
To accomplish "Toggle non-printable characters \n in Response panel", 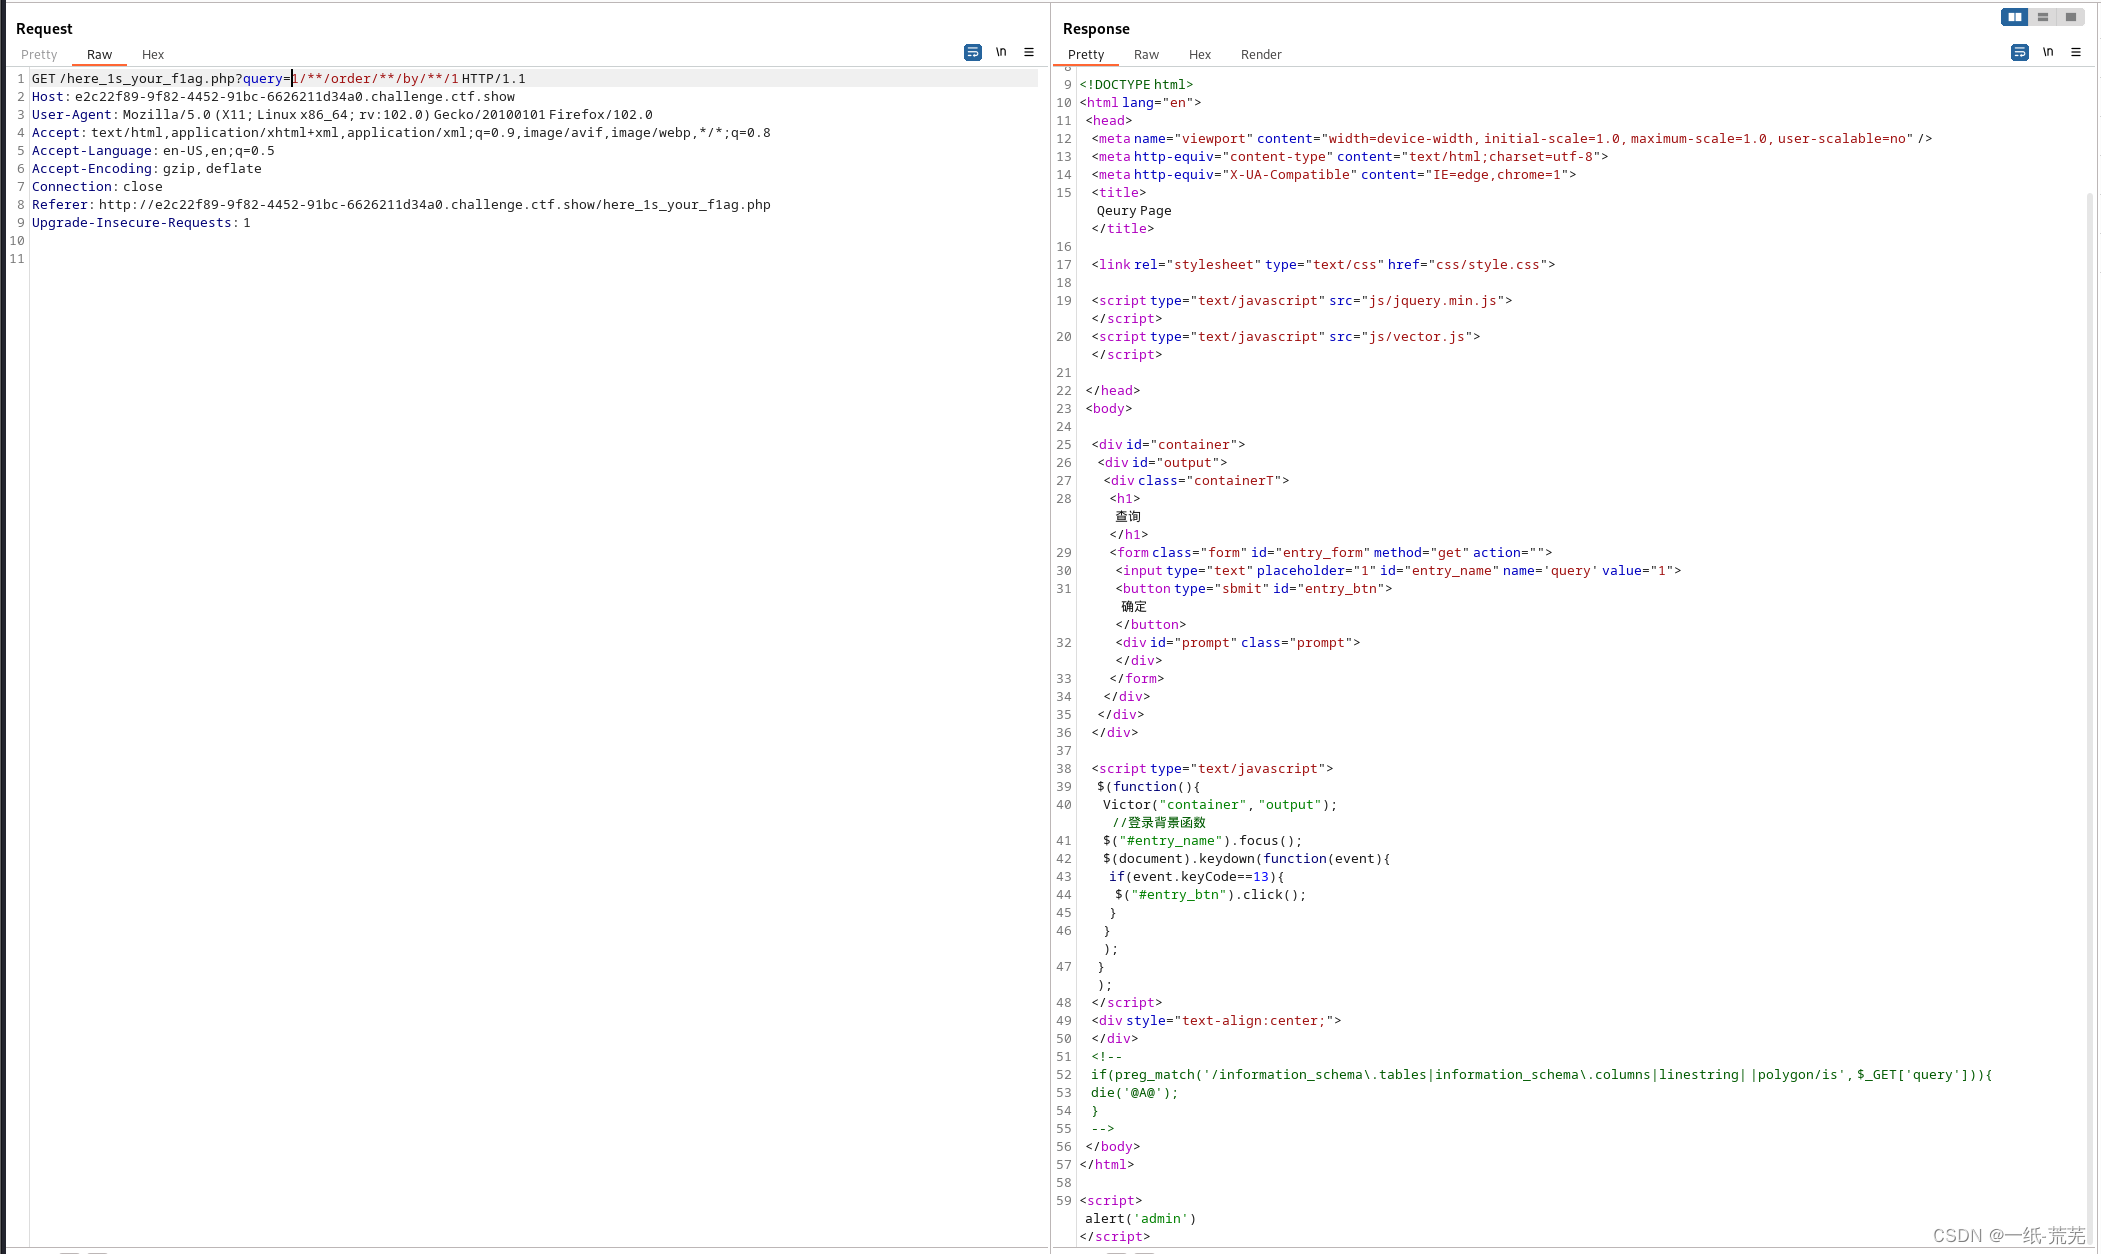I will click(x=2048, y=52).
